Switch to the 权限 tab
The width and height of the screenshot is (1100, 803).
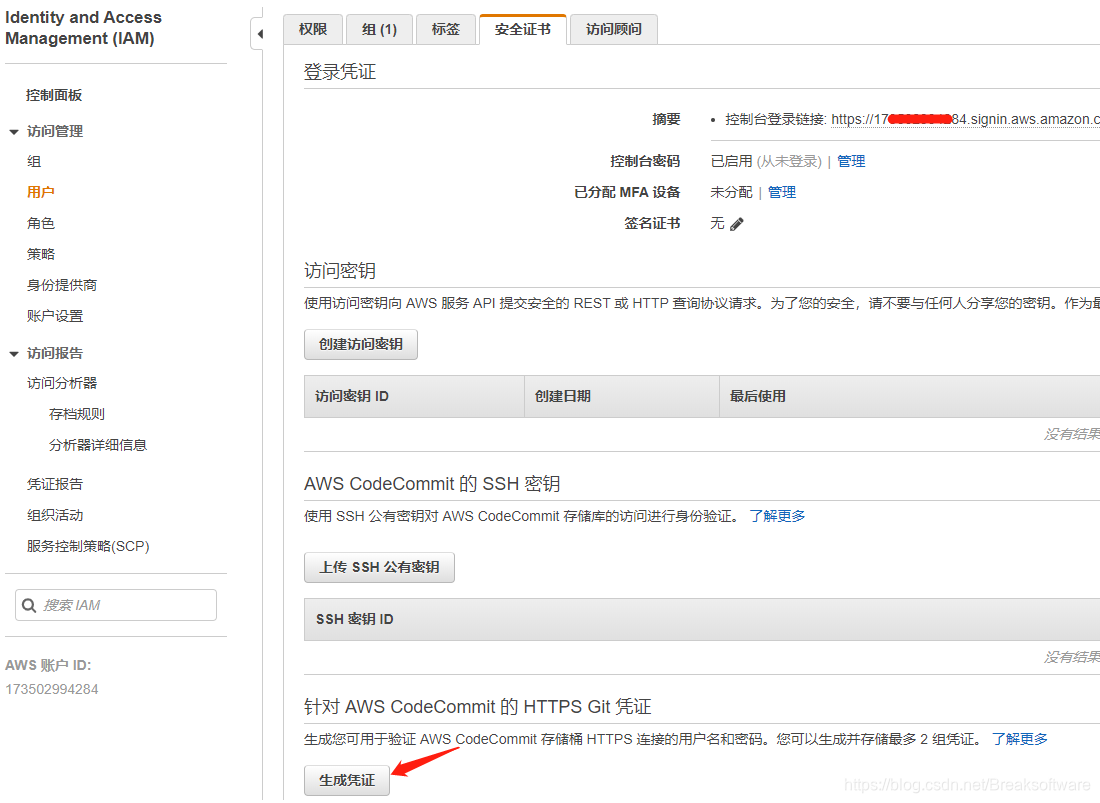tap(313, 29)
